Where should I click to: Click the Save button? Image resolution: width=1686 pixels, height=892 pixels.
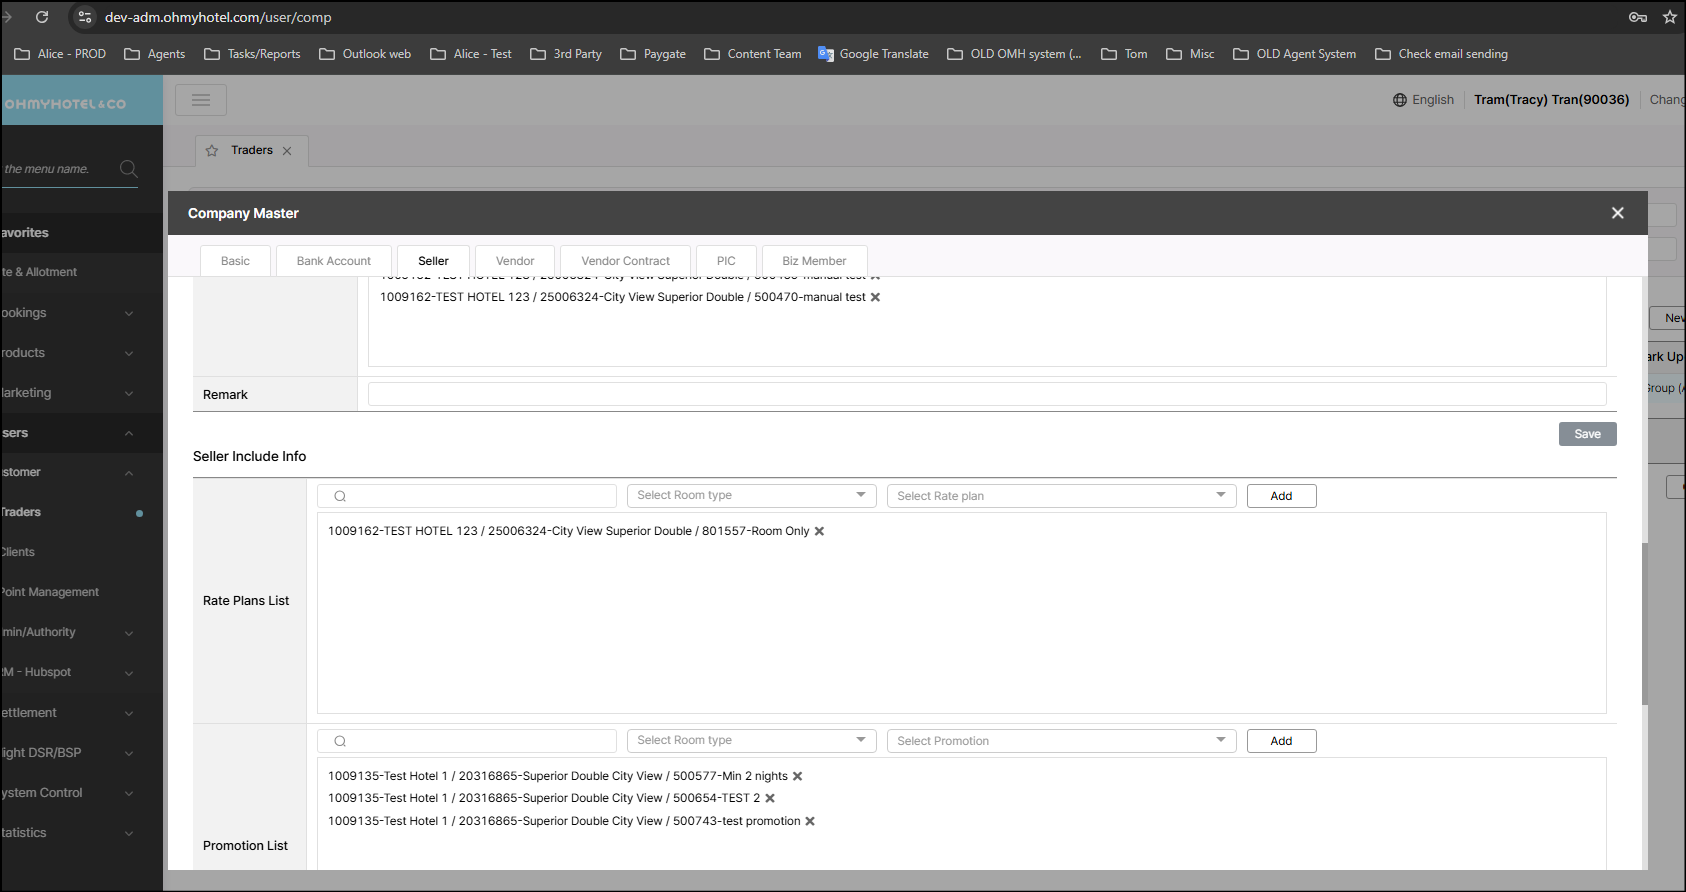tap(1587, 434)
